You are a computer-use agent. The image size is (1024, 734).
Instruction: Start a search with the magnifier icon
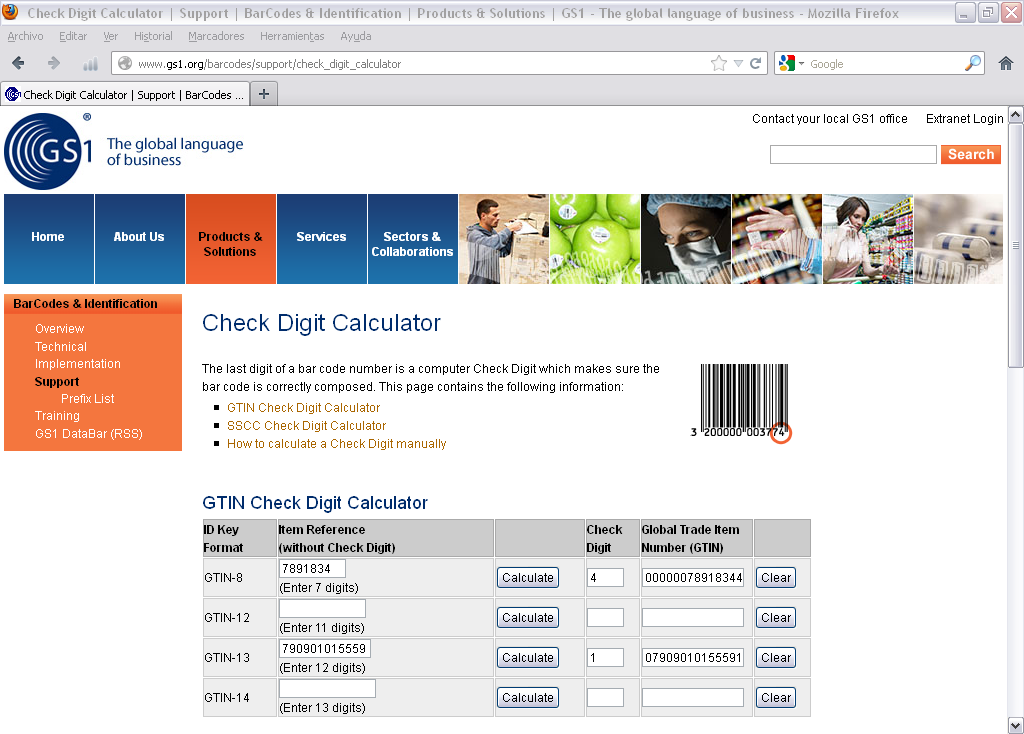click(x=971, y=62)
